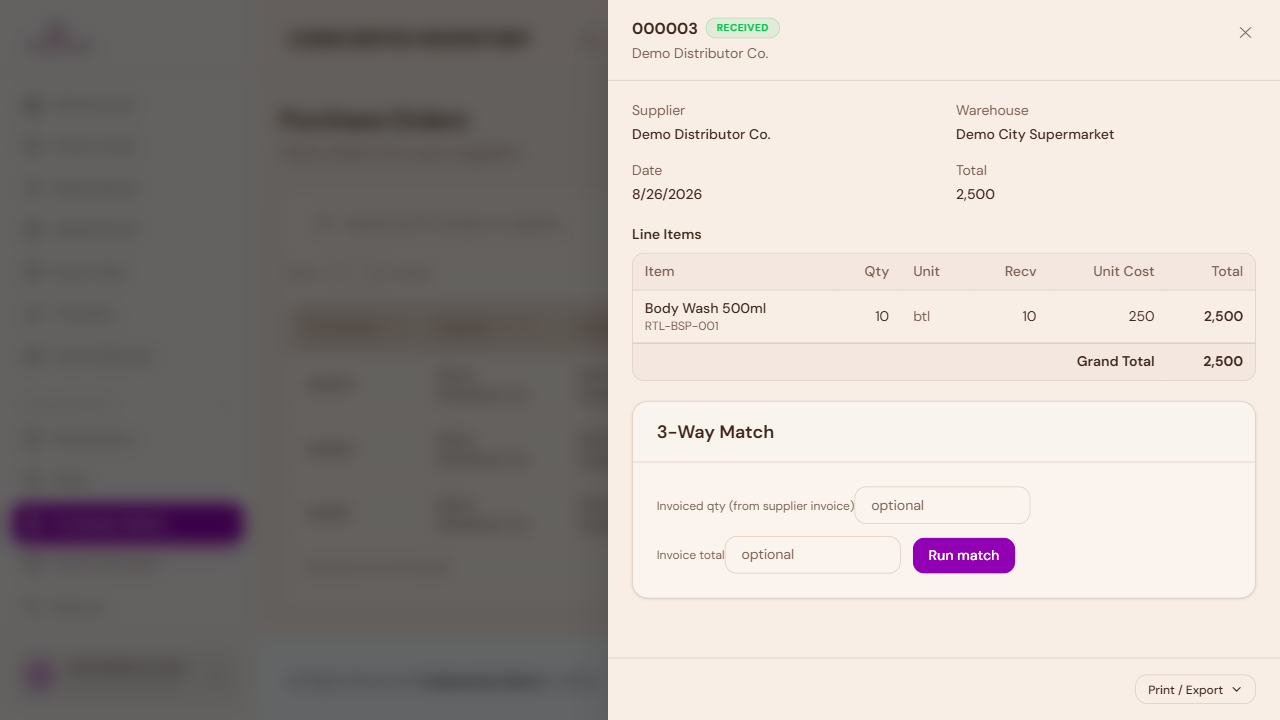Click the Supplier value Demo Distributor Co.
Screen dimensions: 1280x720
click(x=701, y=134)
